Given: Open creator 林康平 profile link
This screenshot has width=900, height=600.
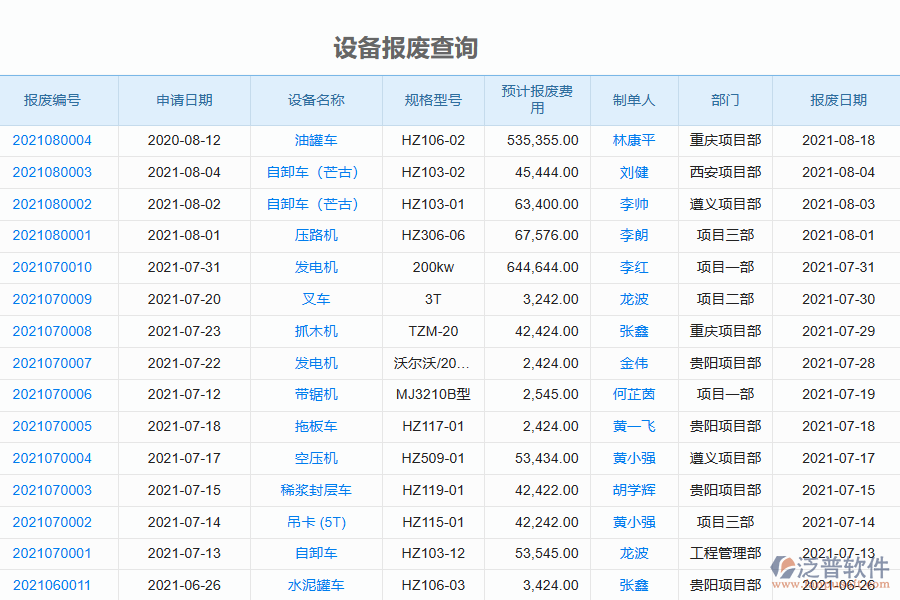Looking at the screenshot, I should pyautogui.click(x=634, y=140).
